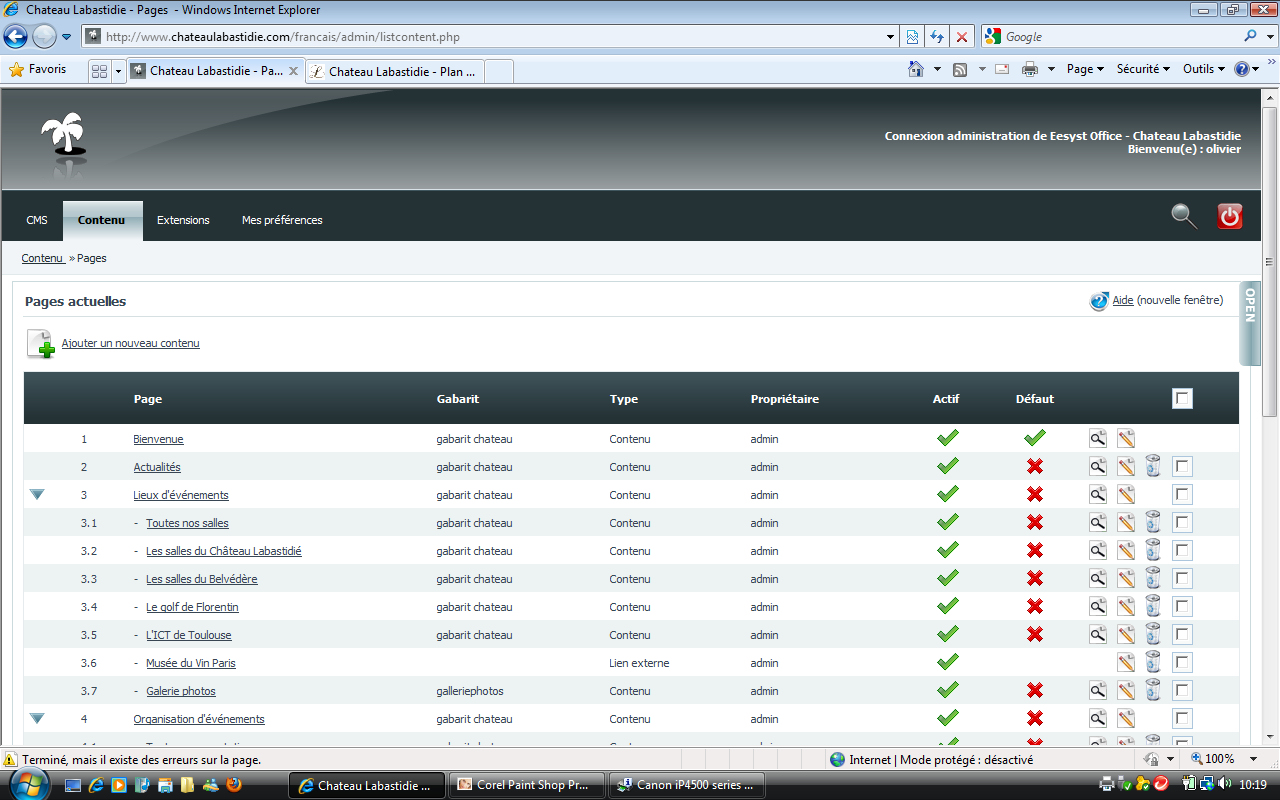Tick the checkbox for Toutes nos salles
Image resolution: width=1280 pixels, height=800 pixels.
[x=1183, y=522]
